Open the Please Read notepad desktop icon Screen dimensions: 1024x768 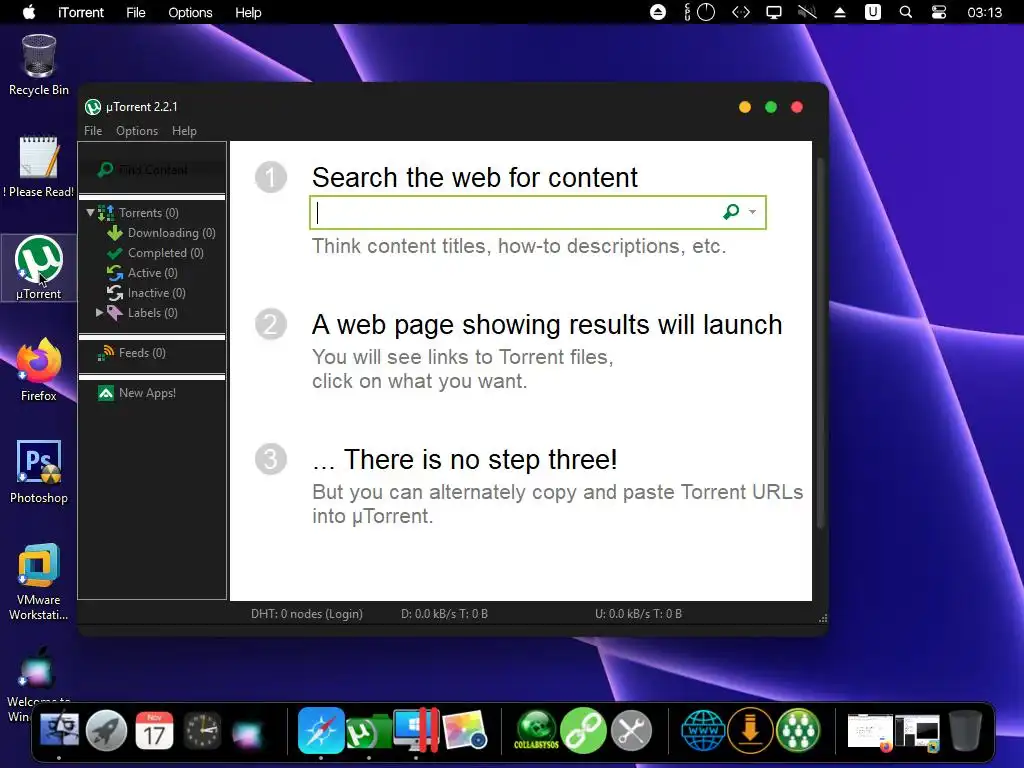39,167
